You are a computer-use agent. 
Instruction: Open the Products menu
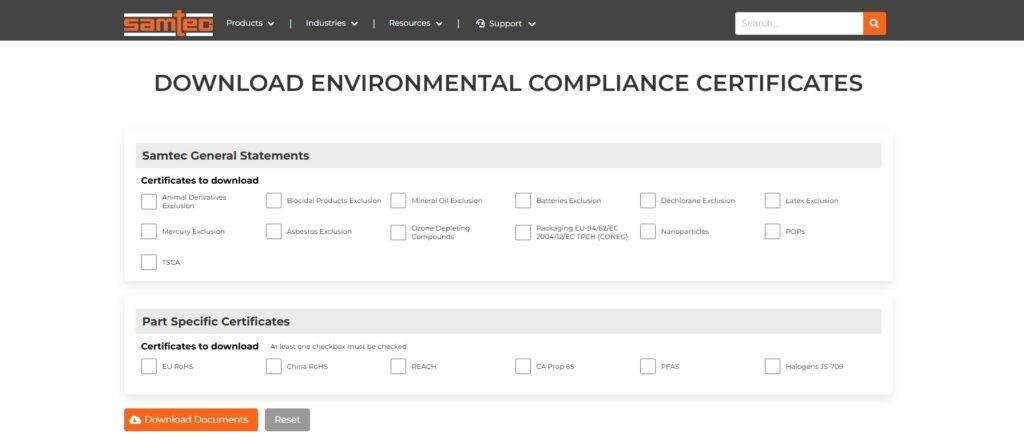[x=250, y=23]
